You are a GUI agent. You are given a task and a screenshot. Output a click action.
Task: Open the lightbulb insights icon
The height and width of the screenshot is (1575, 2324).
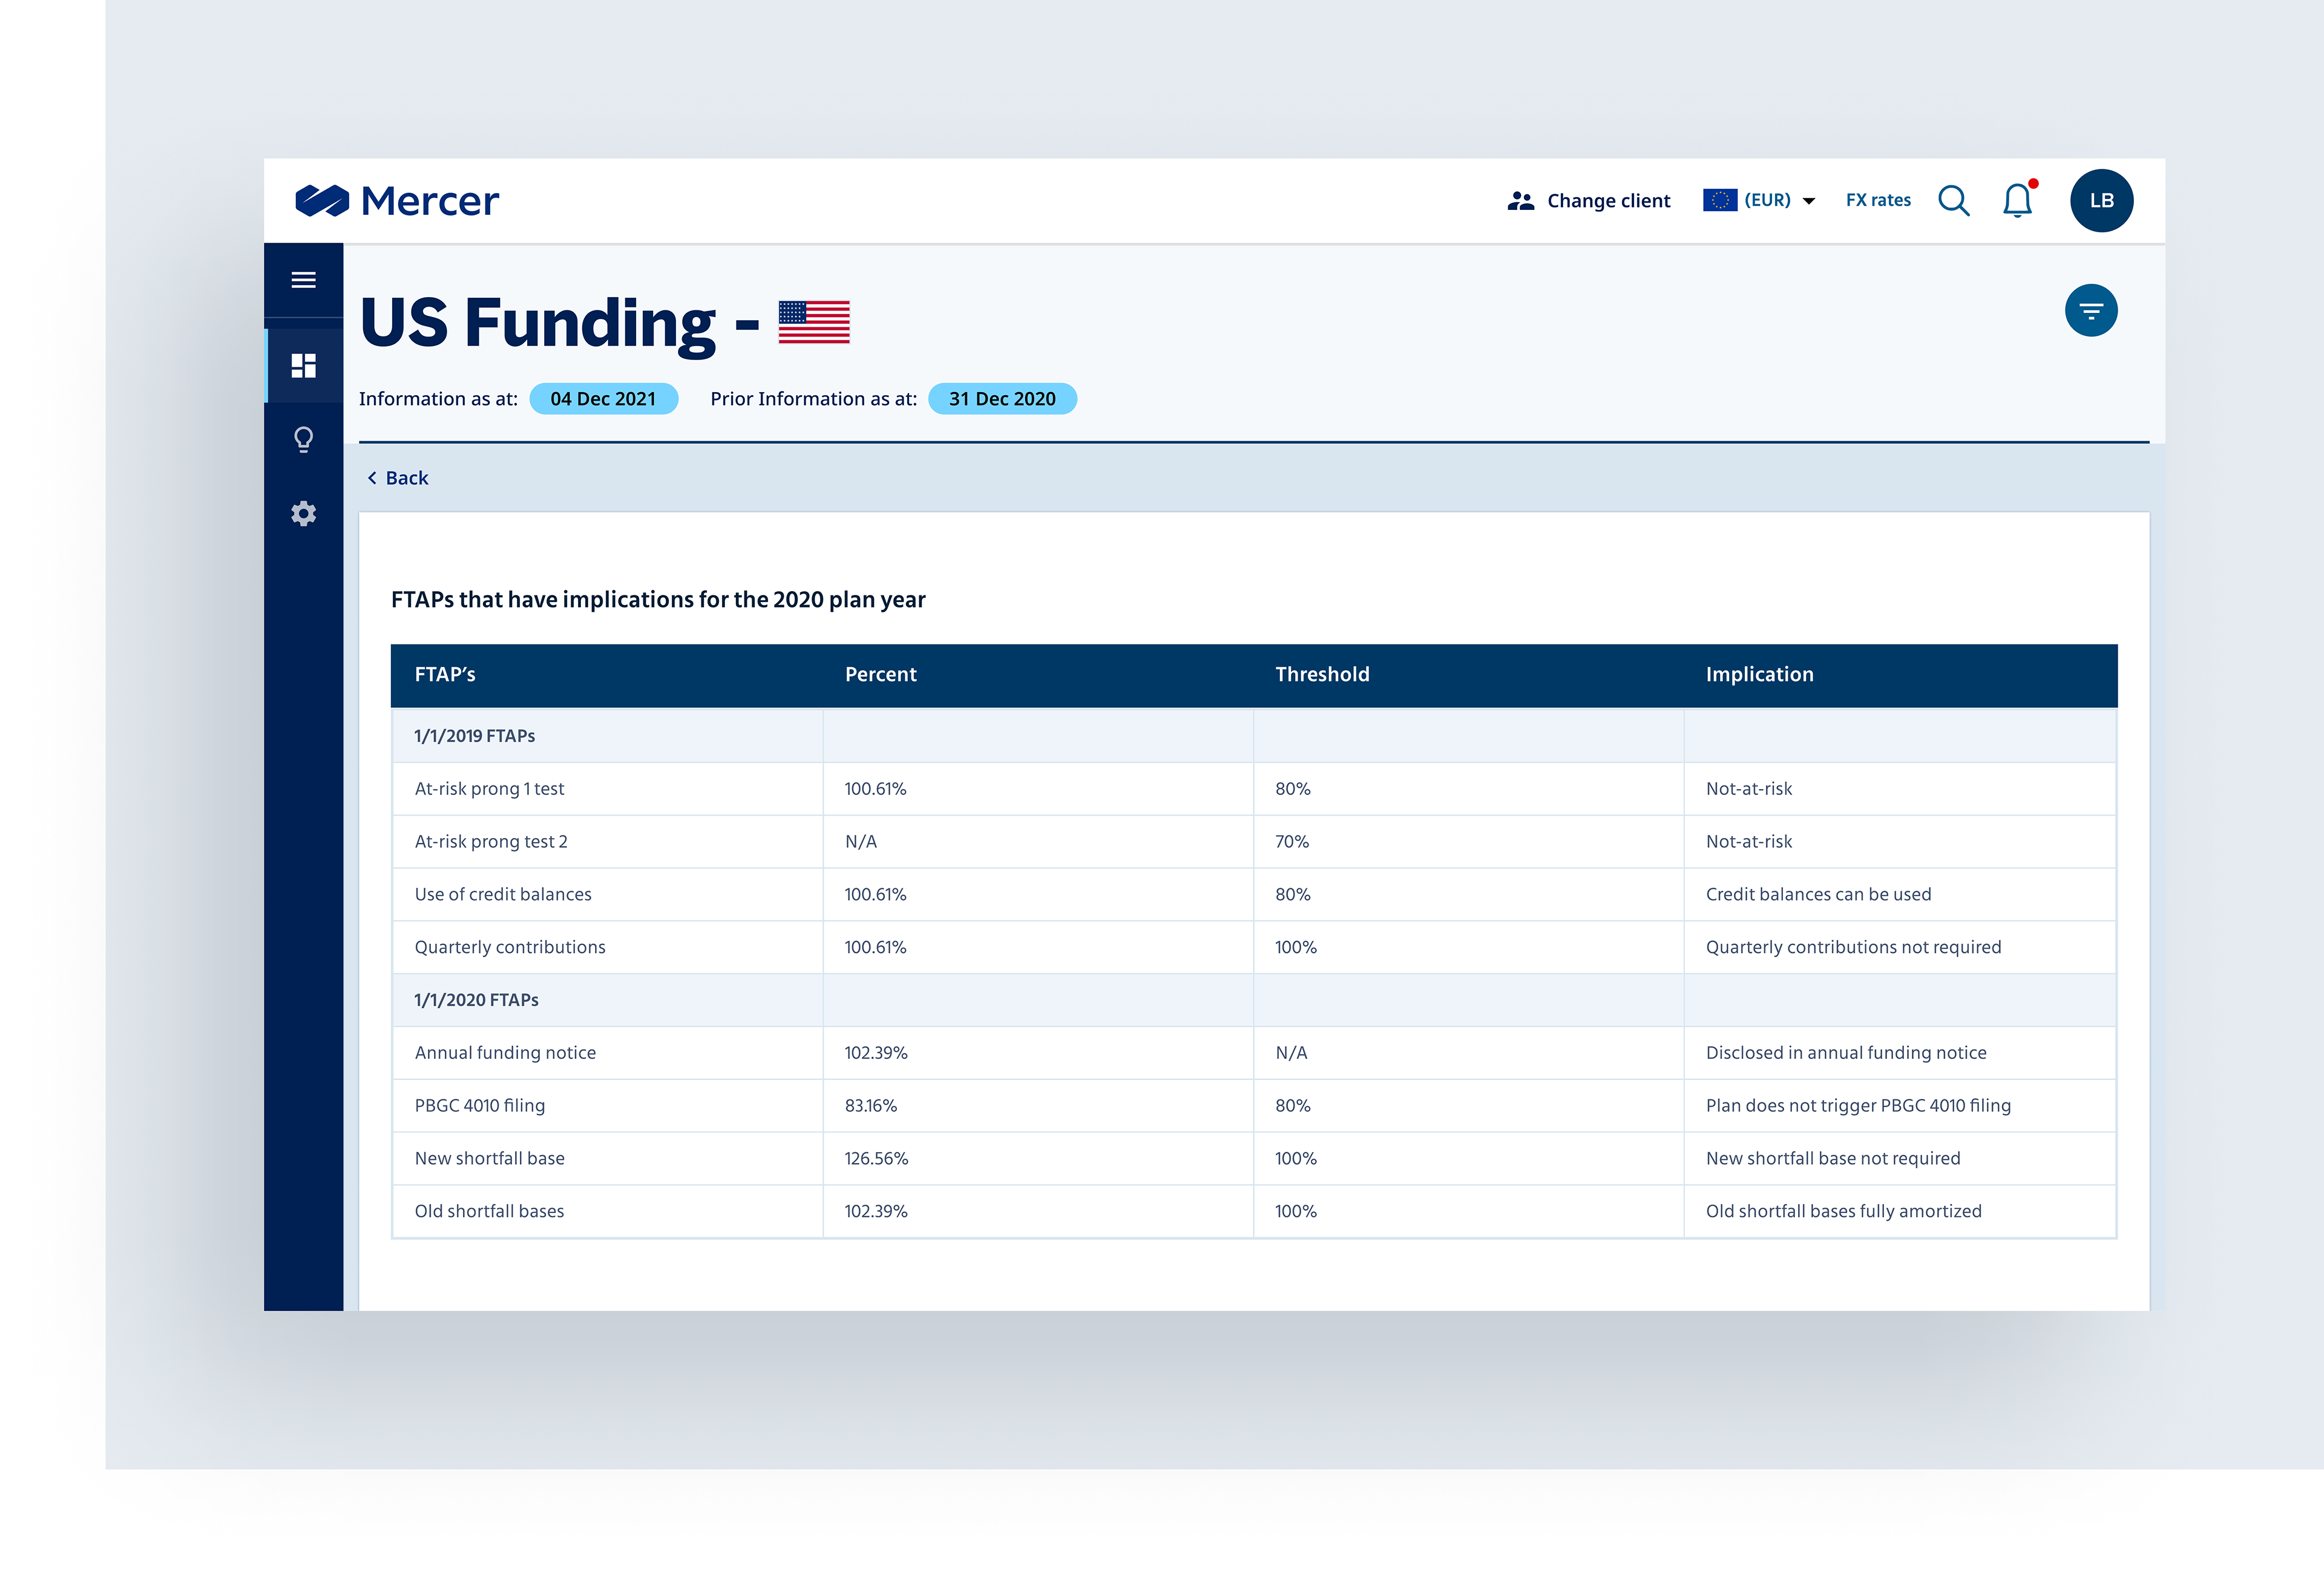tap(303, 440)
